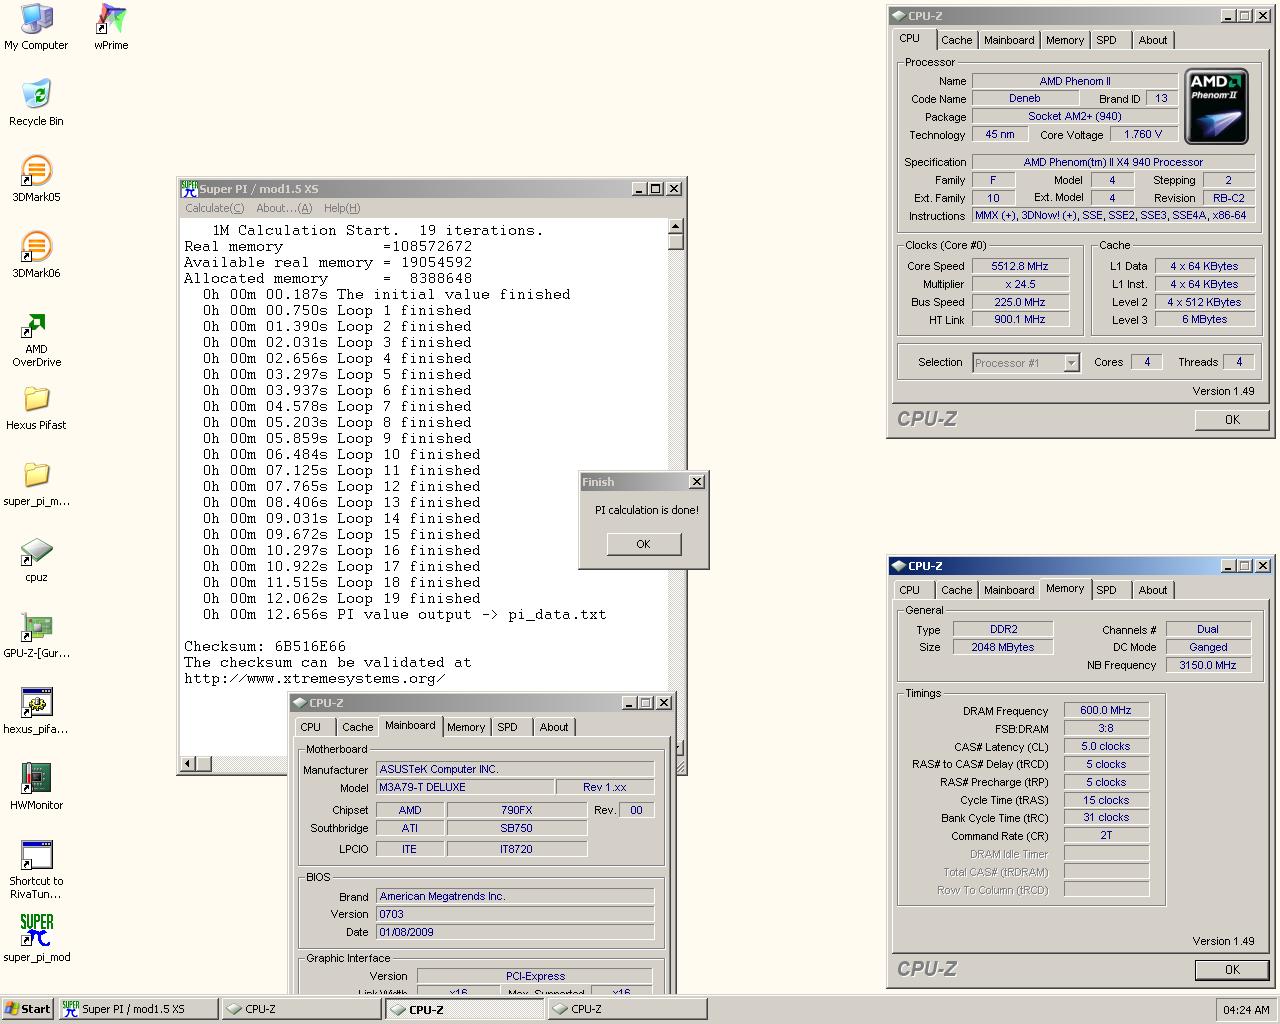Click Super PI horizontal scrollbar left arrow
The height and width of the screenshot is (1024, 1280).
[x=187, y=763]
